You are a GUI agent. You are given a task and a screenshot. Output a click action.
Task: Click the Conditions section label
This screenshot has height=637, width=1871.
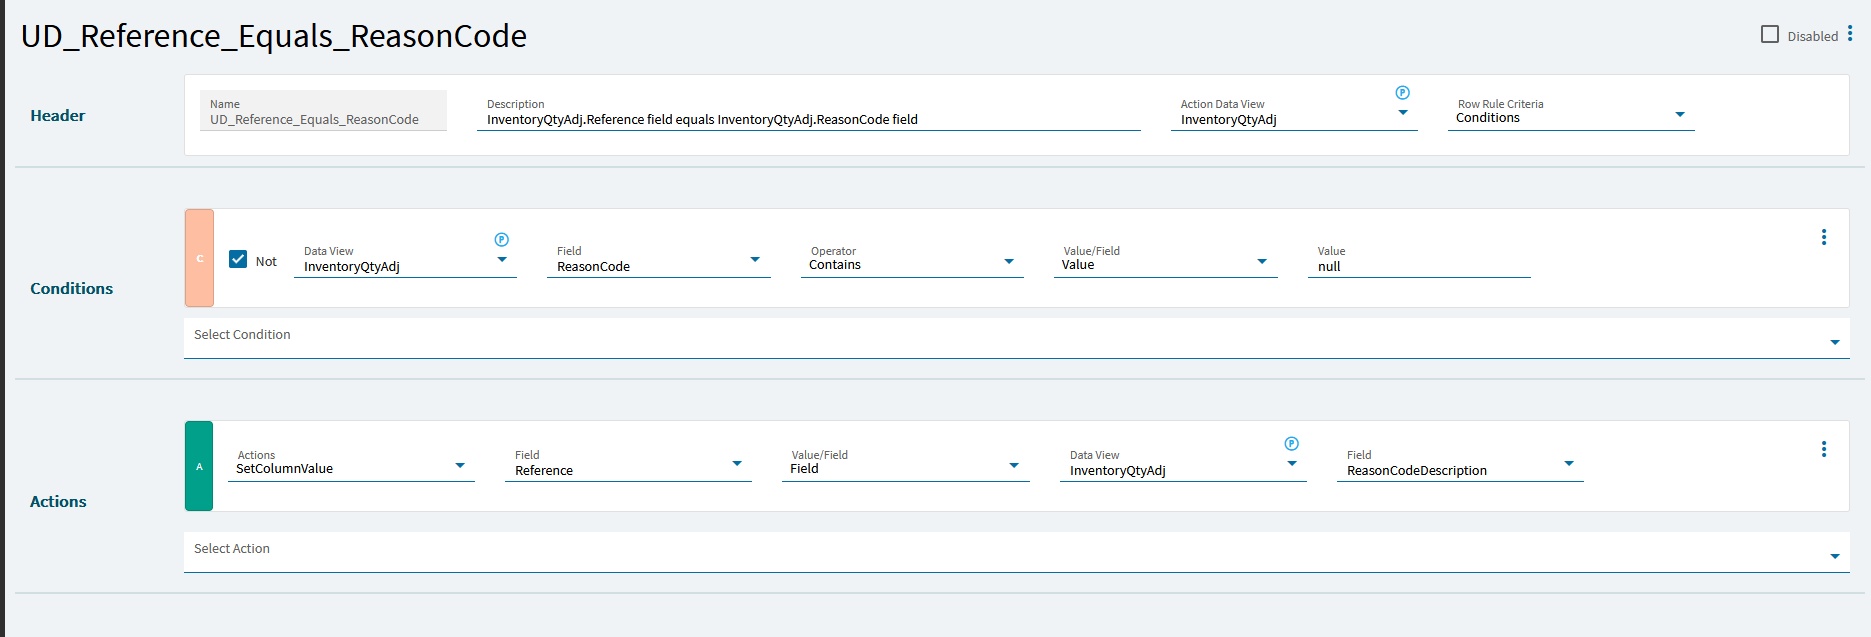(72, 289)
